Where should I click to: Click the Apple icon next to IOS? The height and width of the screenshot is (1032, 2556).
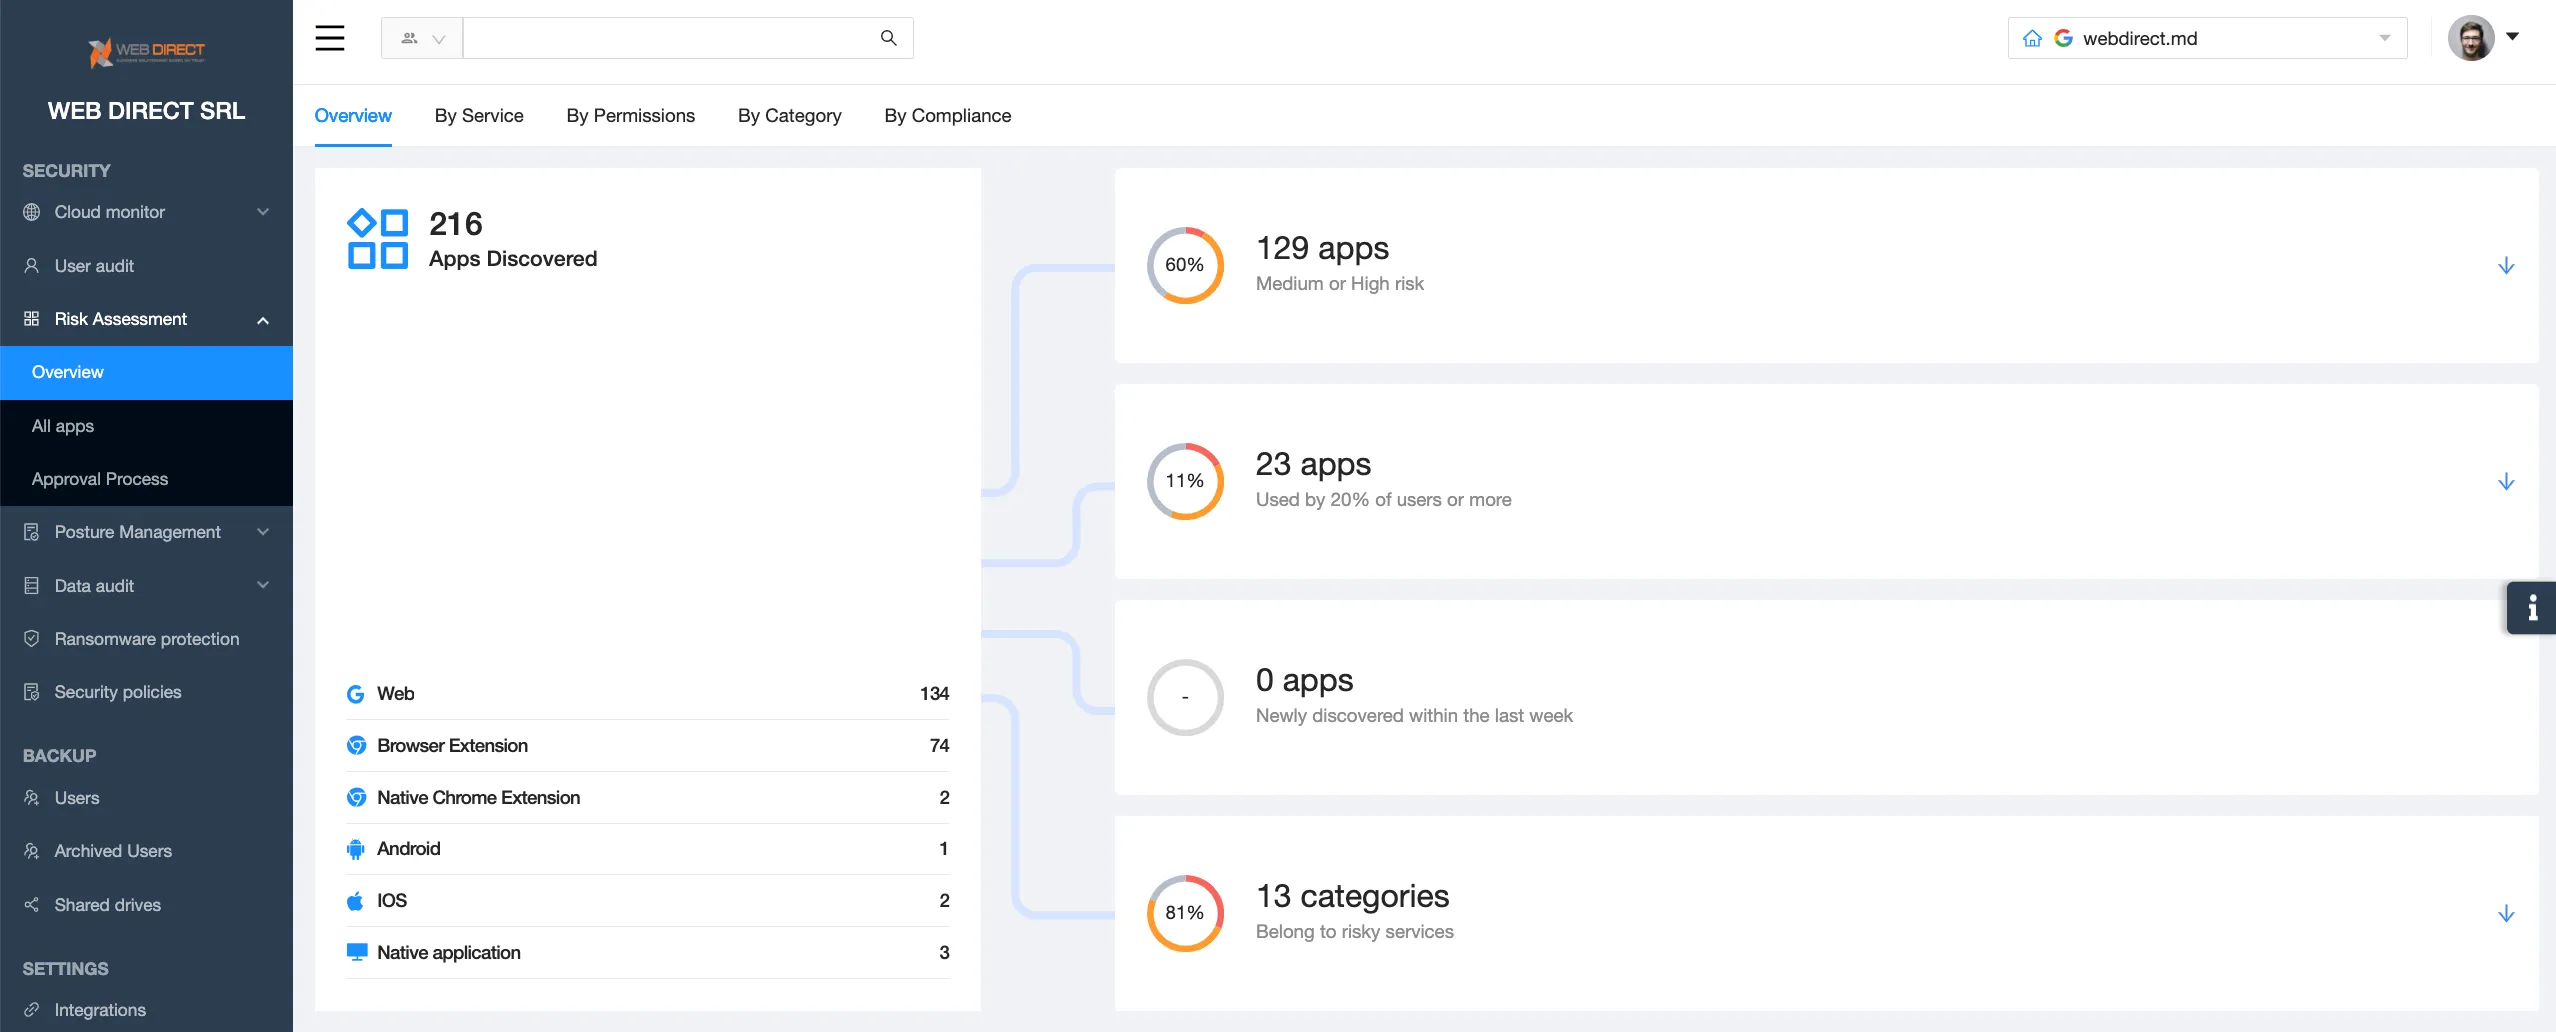click(356, 900)
